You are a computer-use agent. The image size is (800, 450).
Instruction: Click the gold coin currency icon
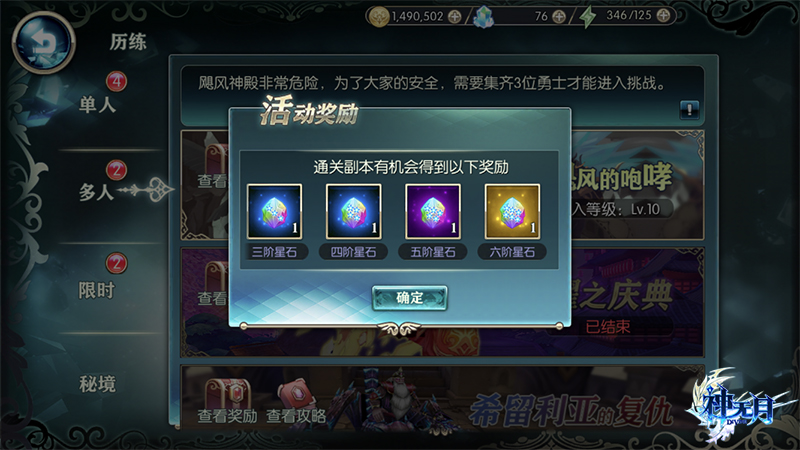379,16
